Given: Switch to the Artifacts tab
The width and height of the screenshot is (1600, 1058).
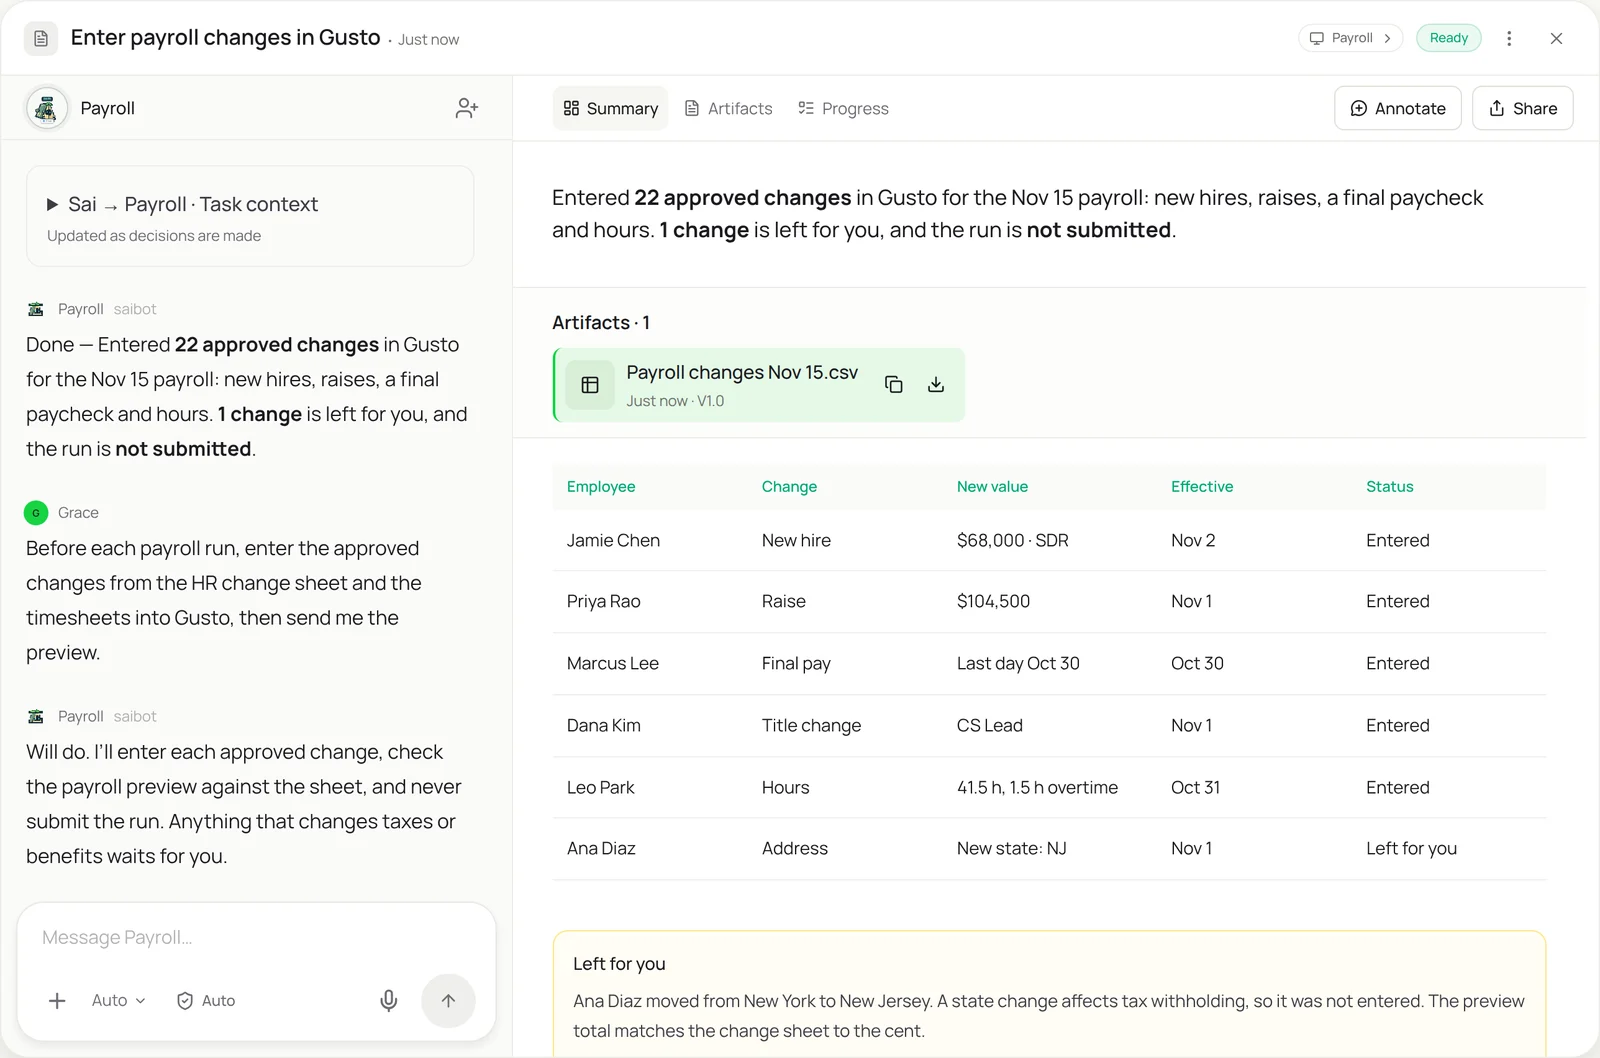Looking at the screenshot, I should click(x=728, y=108).
